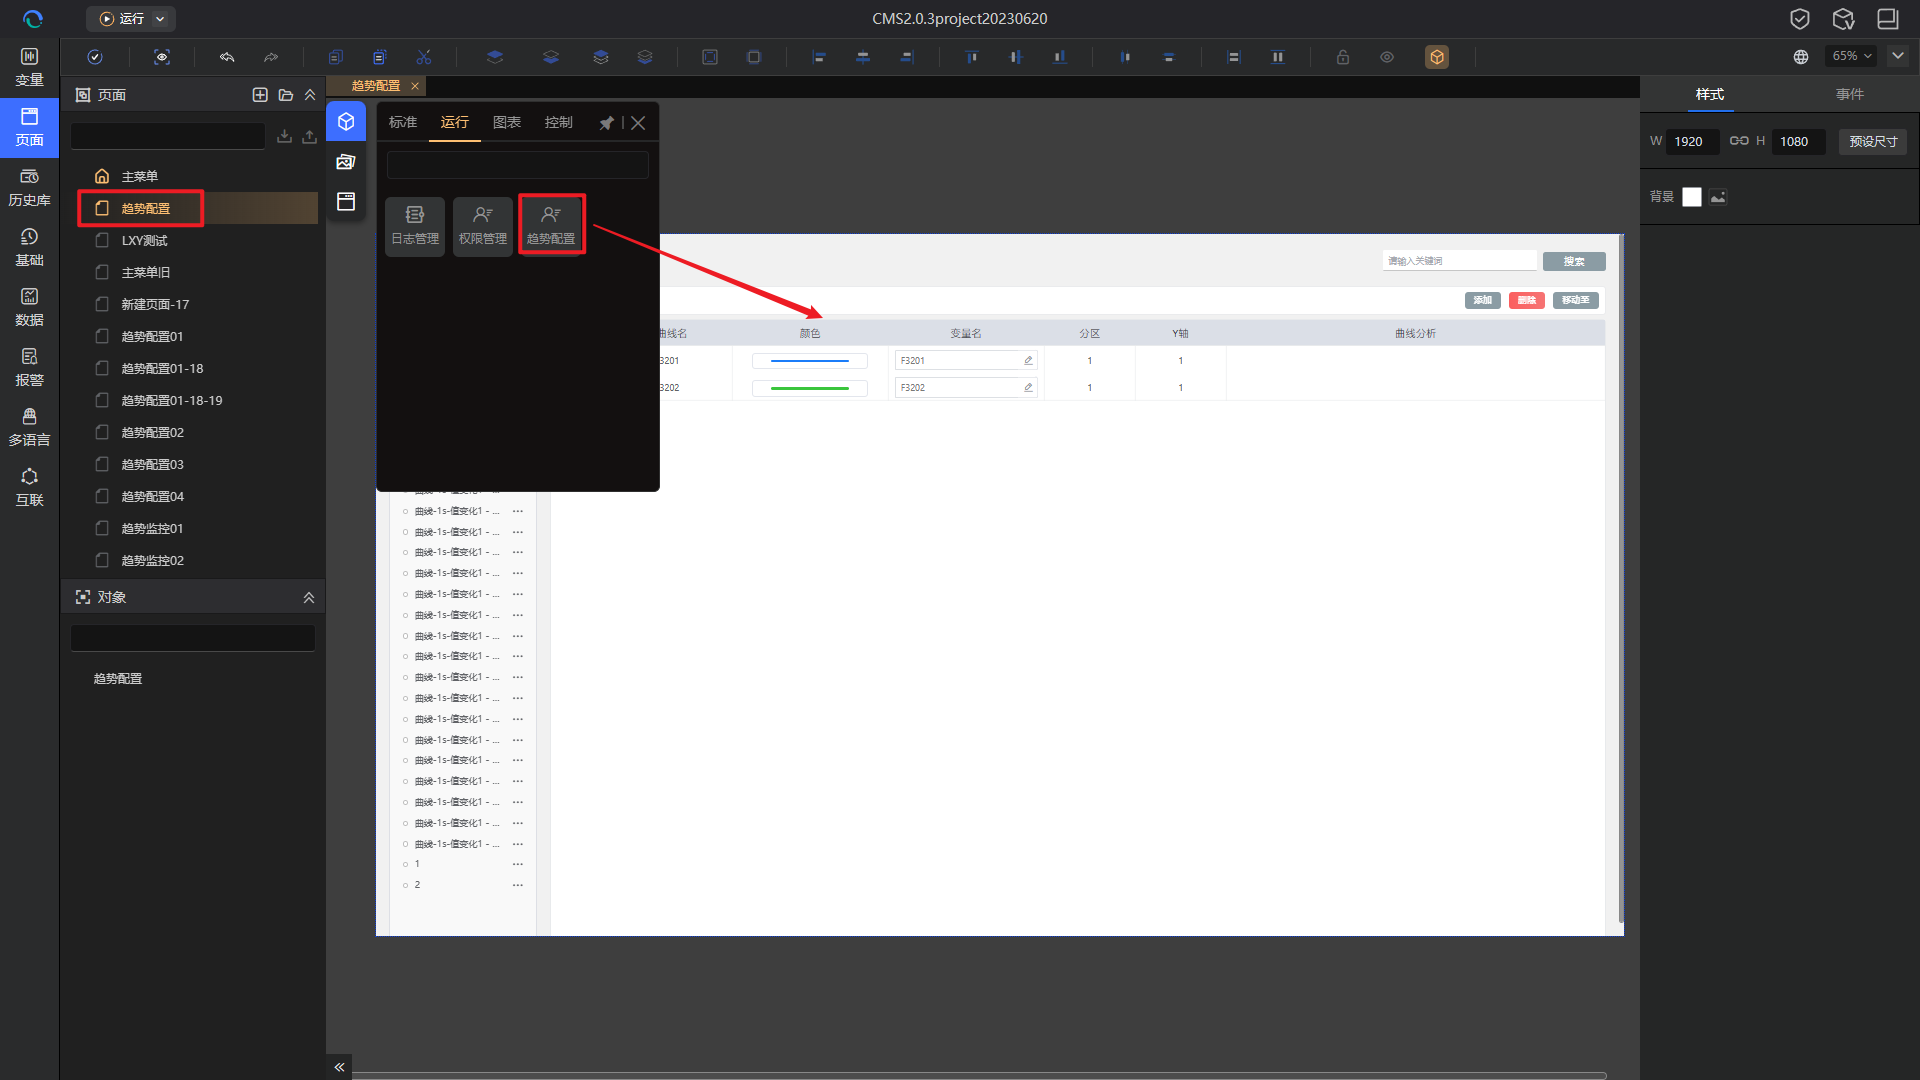The width and height of the screenshot is (1920, 1080).
Task: Expand the toolbar overflow chevron
Action: pyautogui.click(x=1898, y=56)
